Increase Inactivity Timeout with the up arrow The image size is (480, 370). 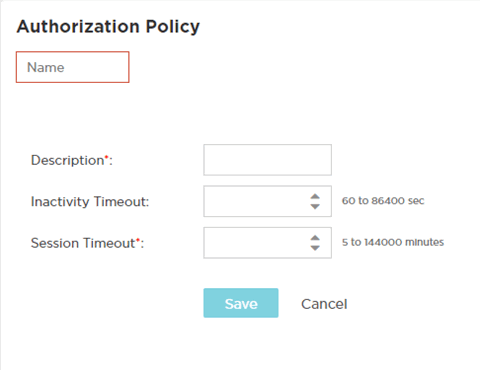(315, 197)
